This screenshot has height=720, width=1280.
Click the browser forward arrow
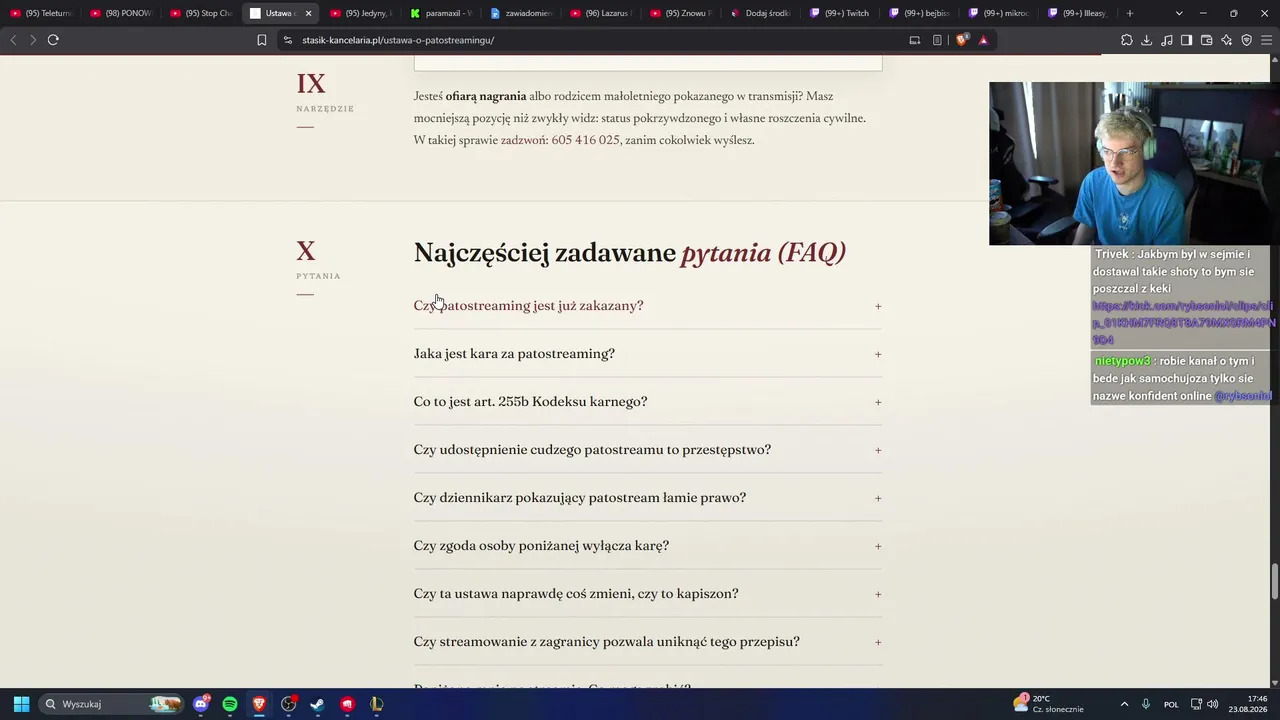pos(32,40)
